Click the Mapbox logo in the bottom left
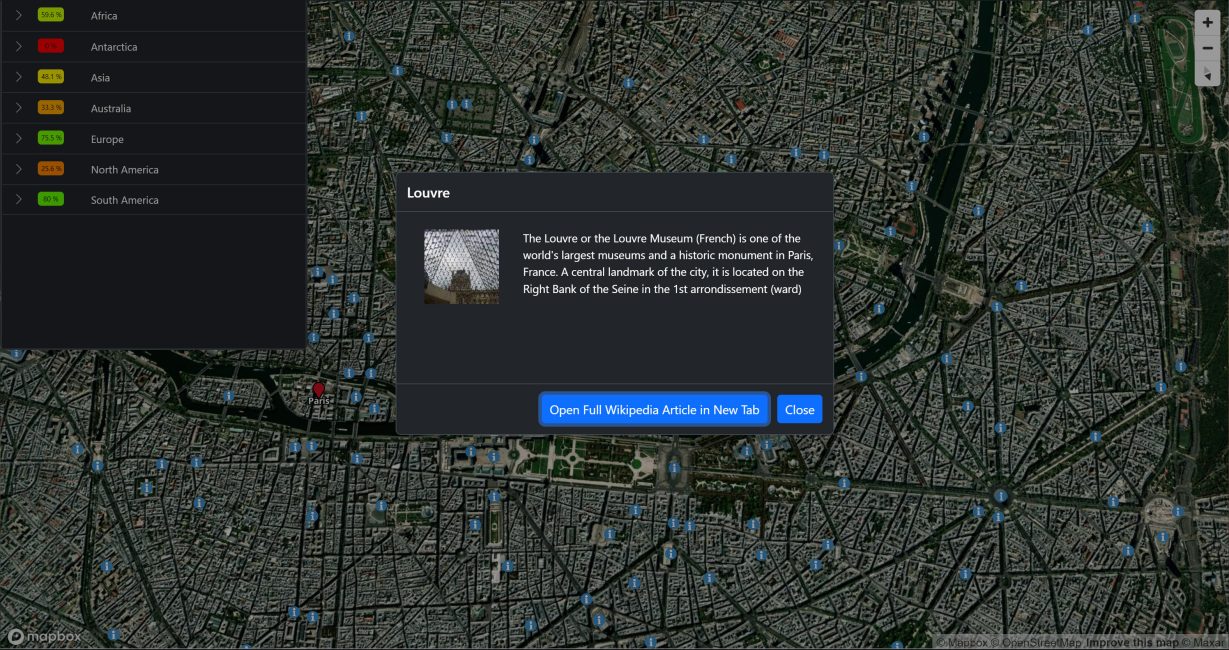Screen dimensions: 1229x650 [x=43, y=636]
